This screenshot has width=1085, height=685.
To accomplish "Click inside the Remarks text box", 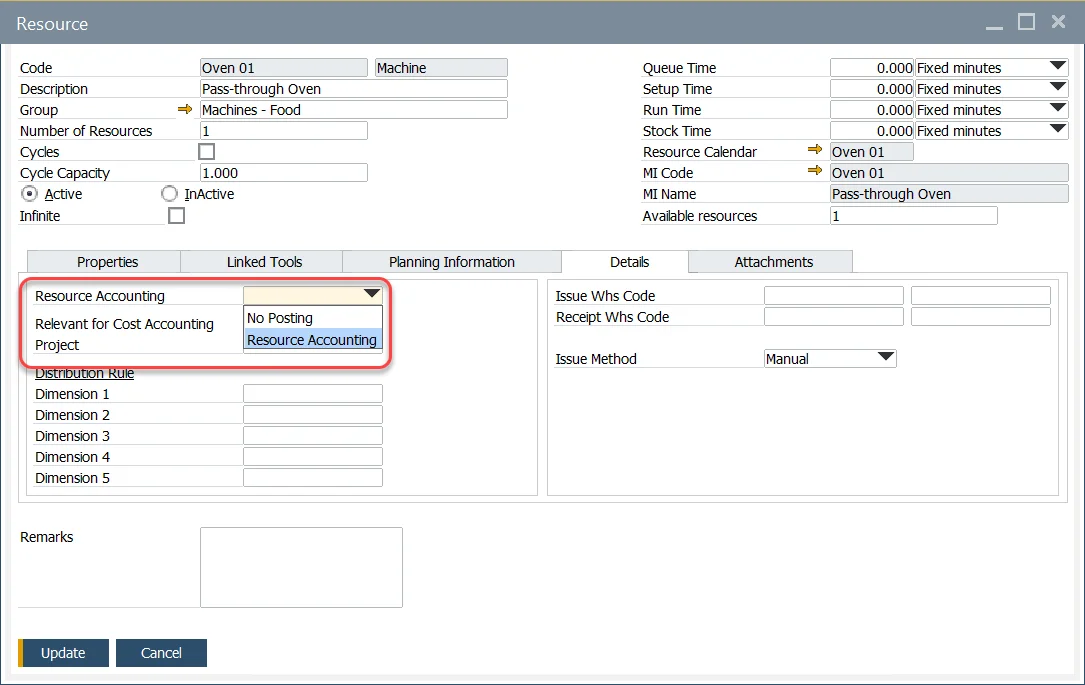I will pos(300,565).
